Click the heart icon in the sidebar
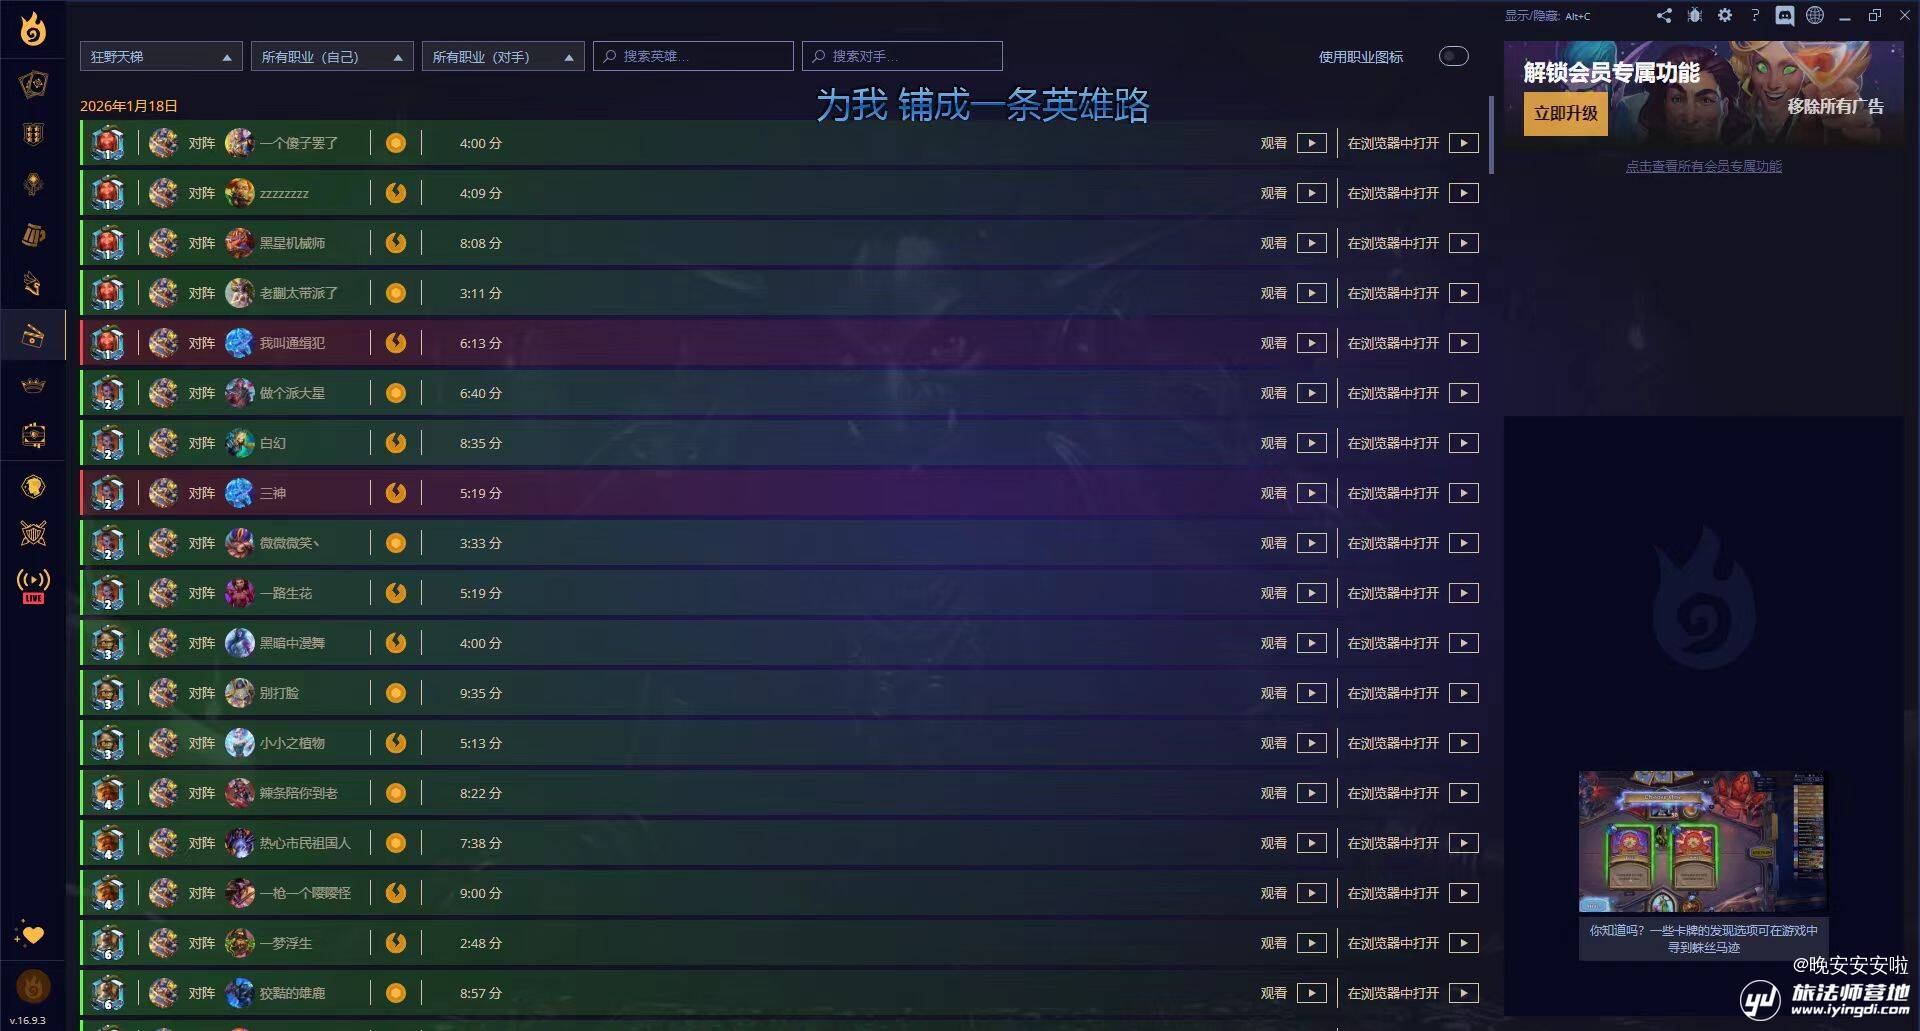Image resolution: width=1920 pixels, height=1031 pixels. [32, 935]
